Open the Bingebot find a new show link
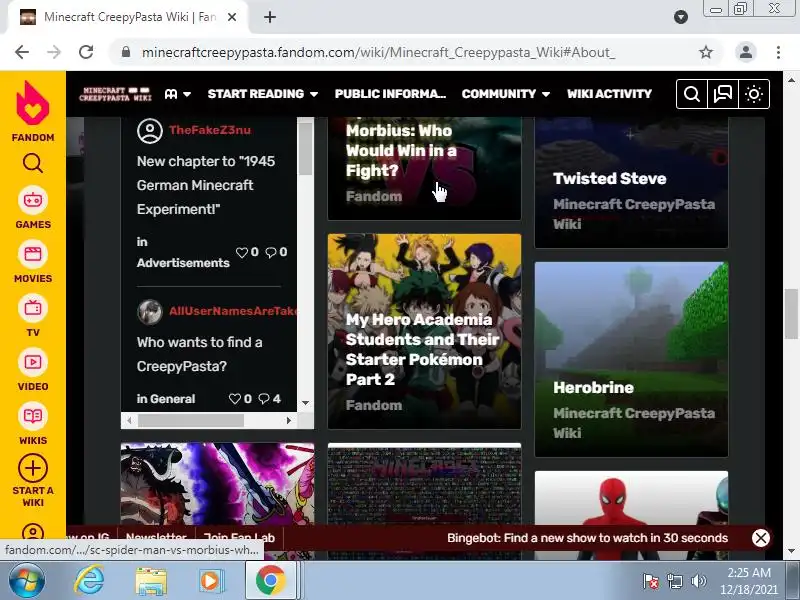 click(587, 538)
